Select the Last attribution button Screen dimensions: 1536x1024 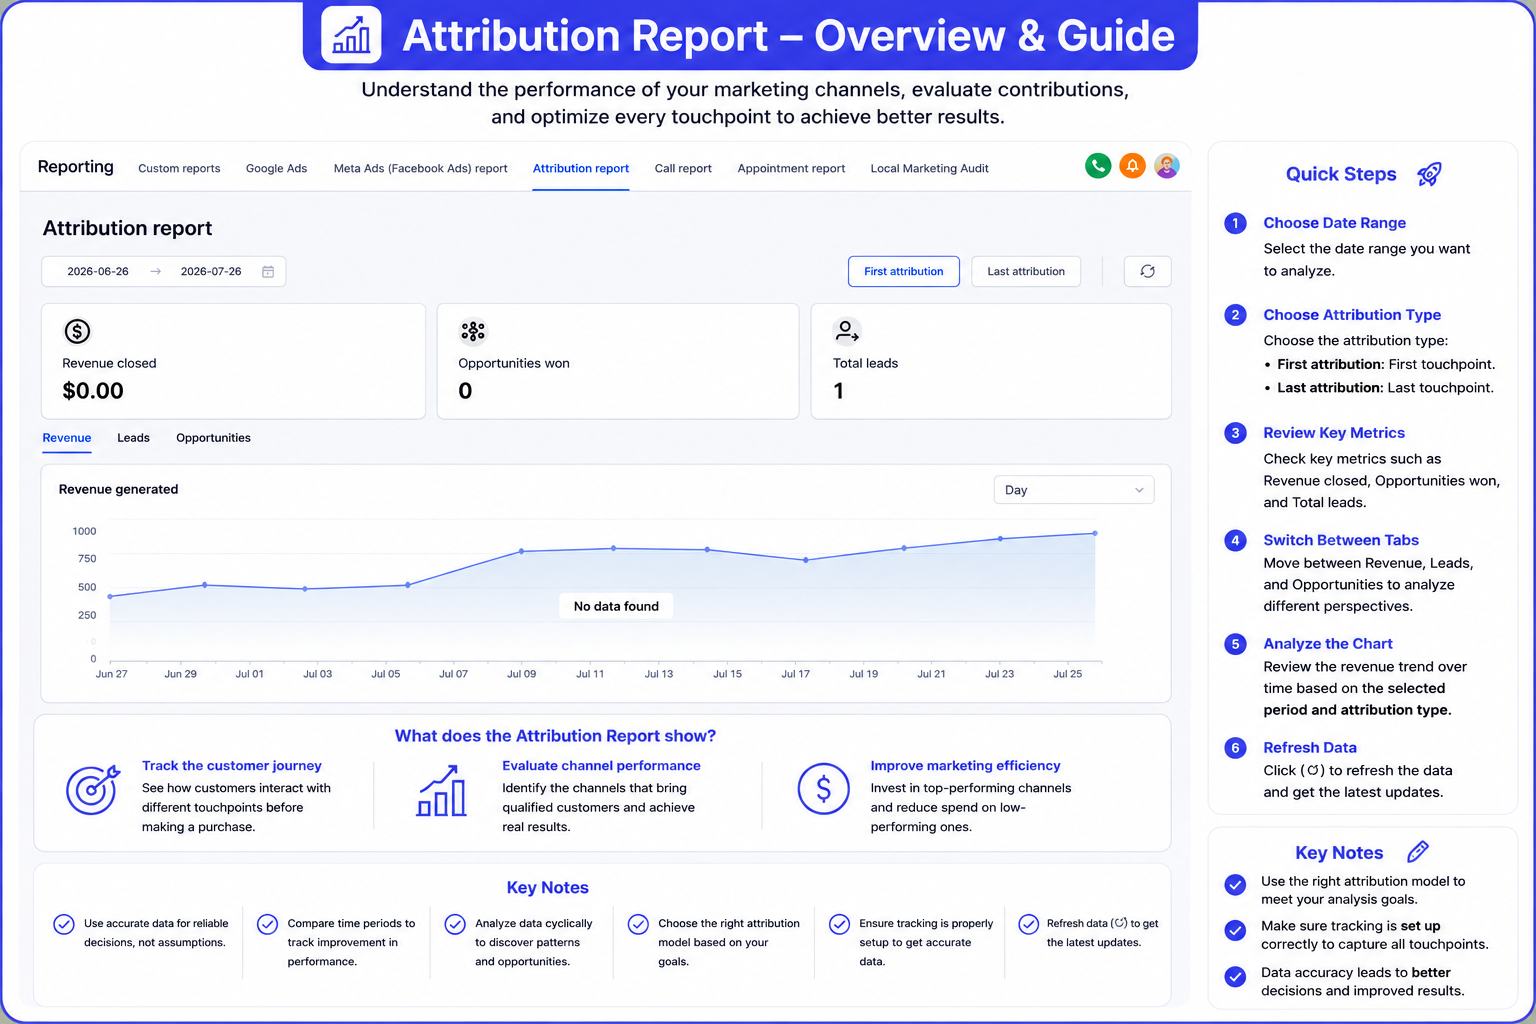click(1026, 271)
